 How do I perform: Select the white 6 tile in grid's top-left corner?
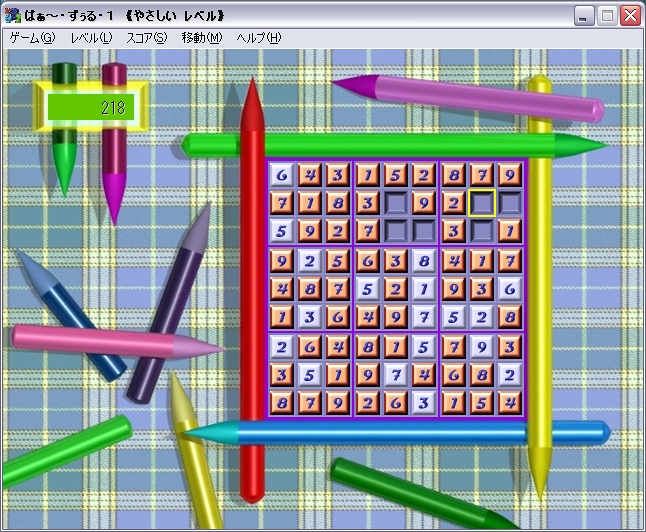(282, 174)
